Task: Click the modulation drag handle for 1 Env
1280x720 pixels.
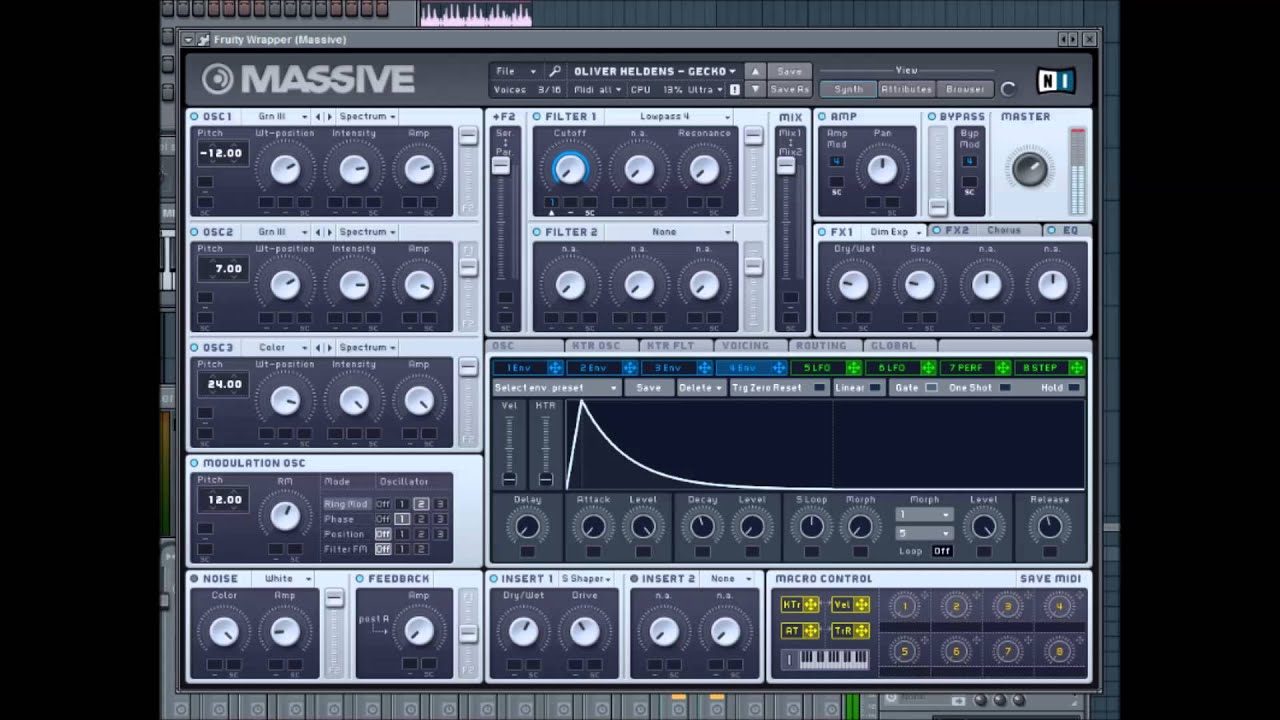Action: point(555,368)
